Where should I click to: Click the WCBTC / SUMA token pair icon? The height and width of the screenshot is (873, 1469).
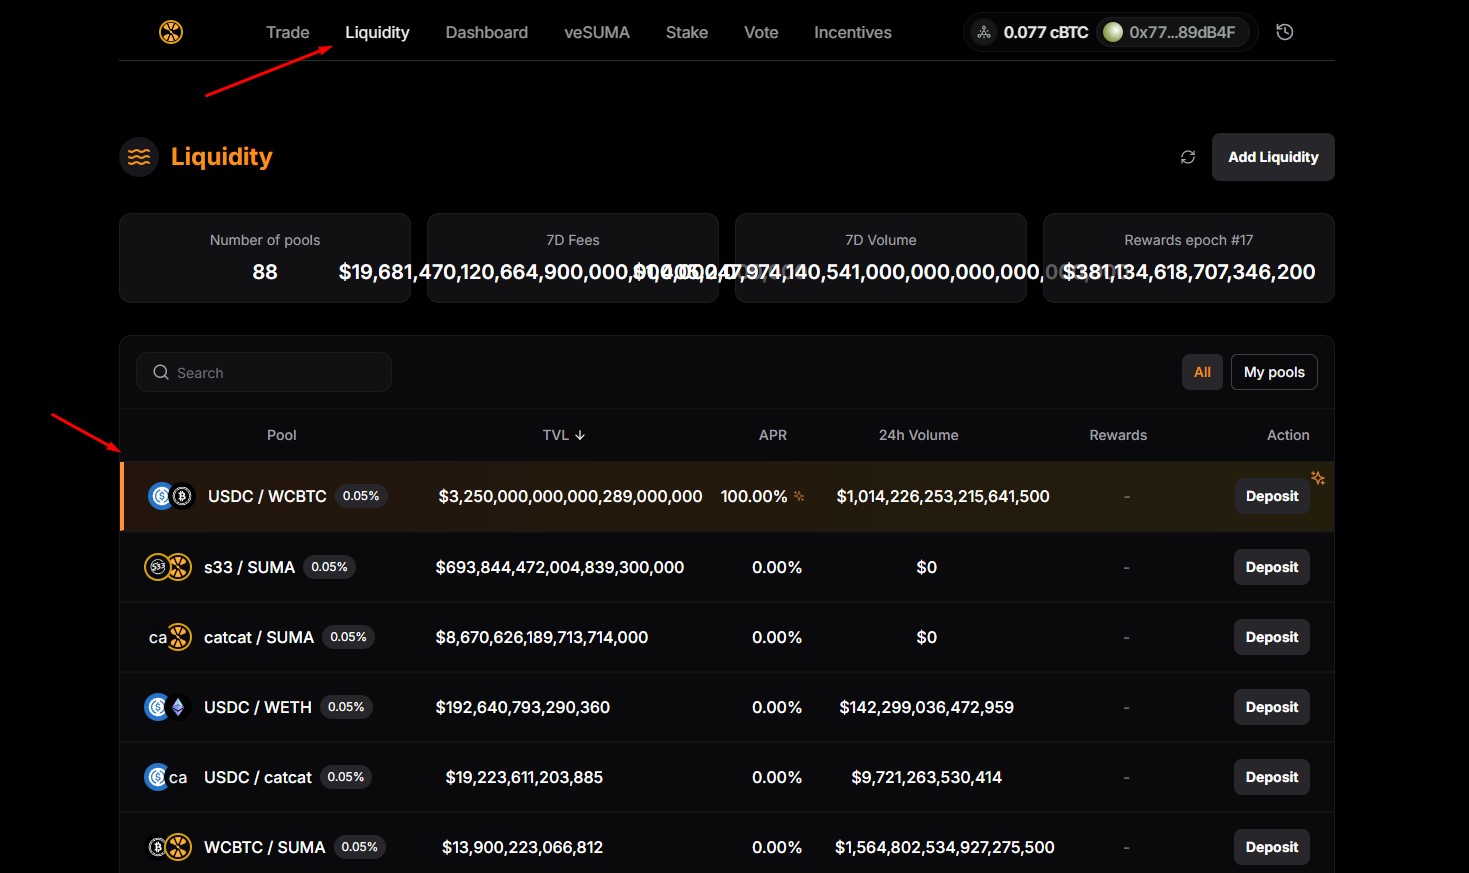tap(168, 847)
